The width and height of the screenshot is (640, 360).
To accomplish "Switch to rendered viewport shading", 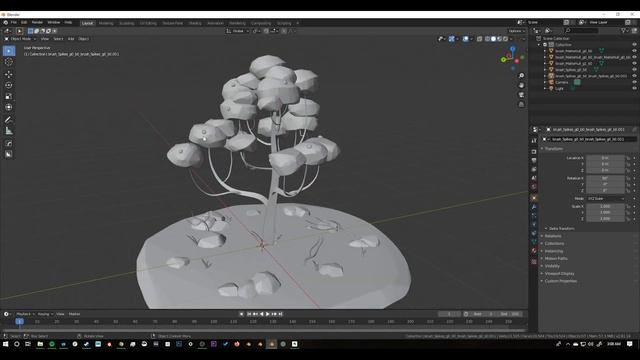I will tap(505, 39).
